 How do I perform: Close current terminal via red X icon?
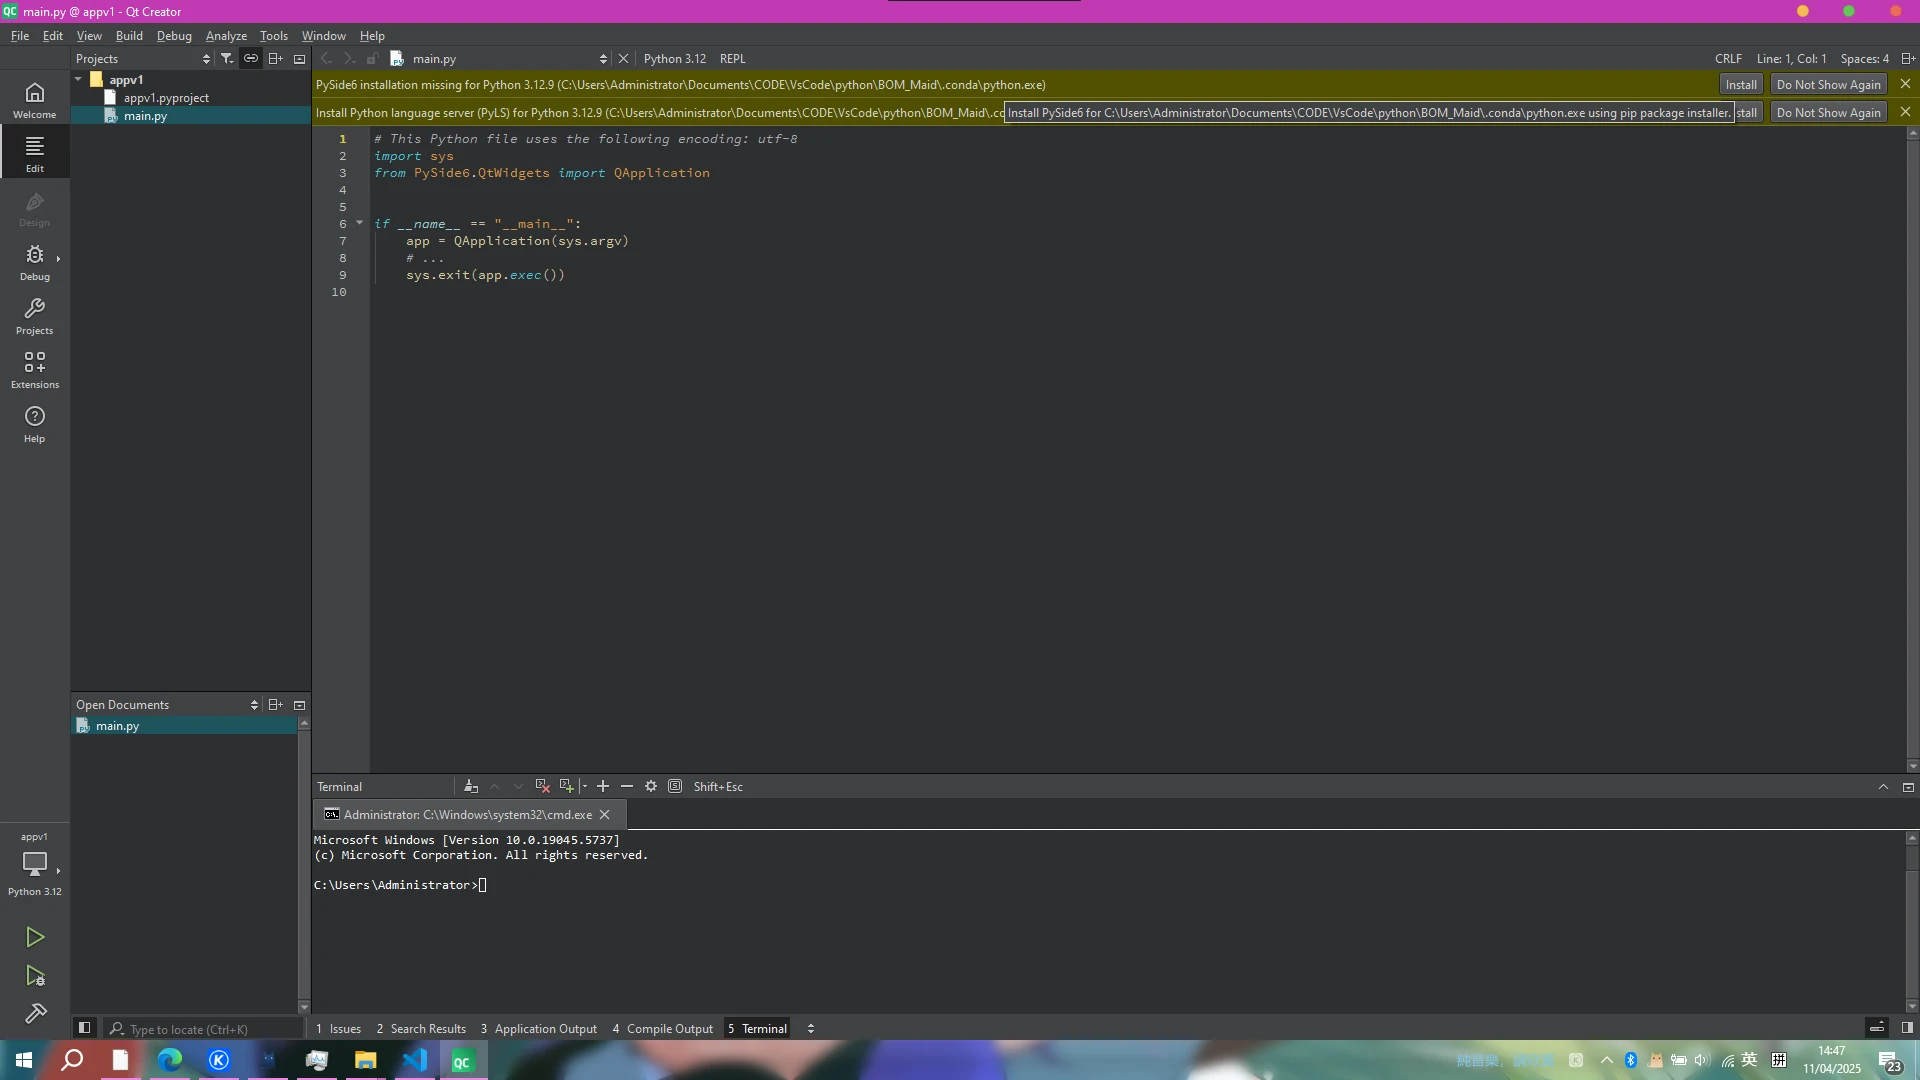[542, 787]
